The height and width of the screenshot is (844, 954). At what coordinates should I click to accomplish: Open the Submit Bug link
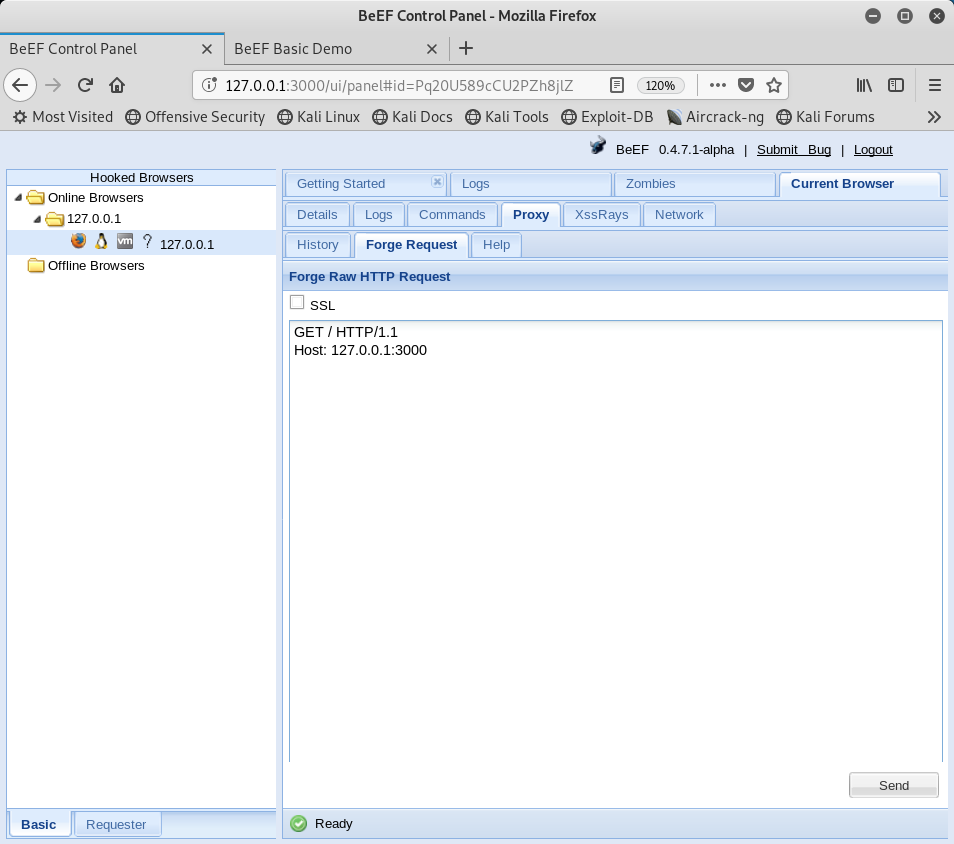pyautogui.click(x=794, y=150)
